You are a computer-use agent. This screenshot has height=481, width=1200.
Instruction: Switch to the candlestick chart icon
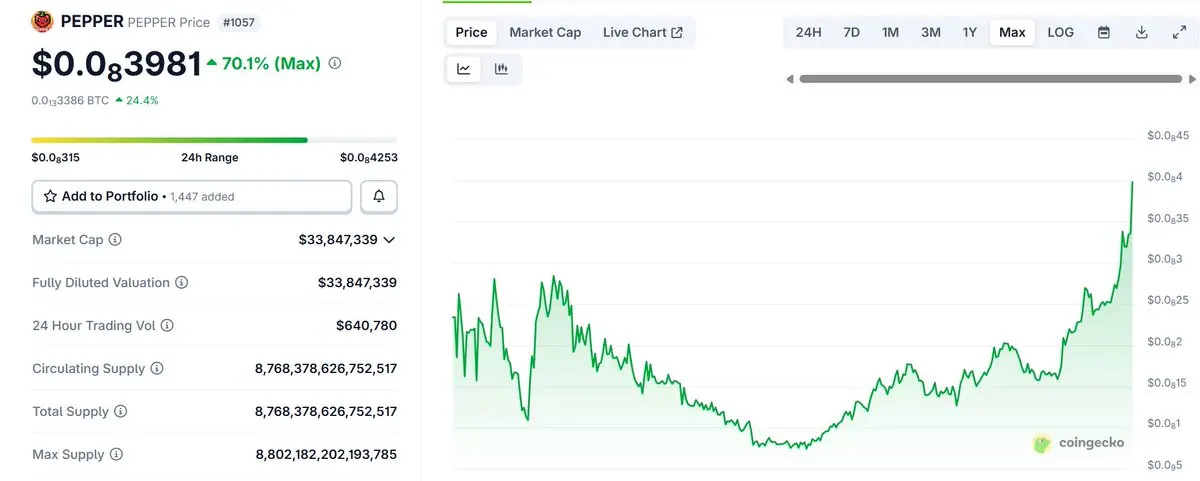click(501, 69)
